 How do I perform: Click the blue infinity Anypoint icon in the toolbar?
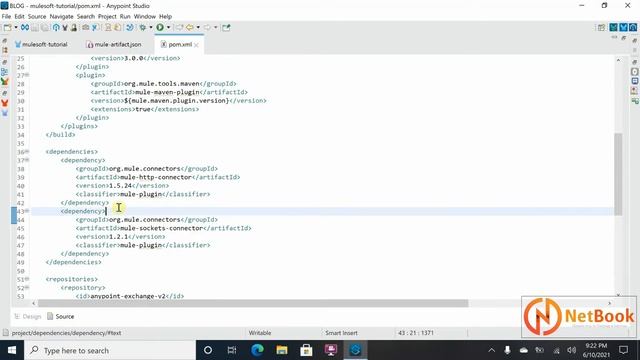[25, 27]
